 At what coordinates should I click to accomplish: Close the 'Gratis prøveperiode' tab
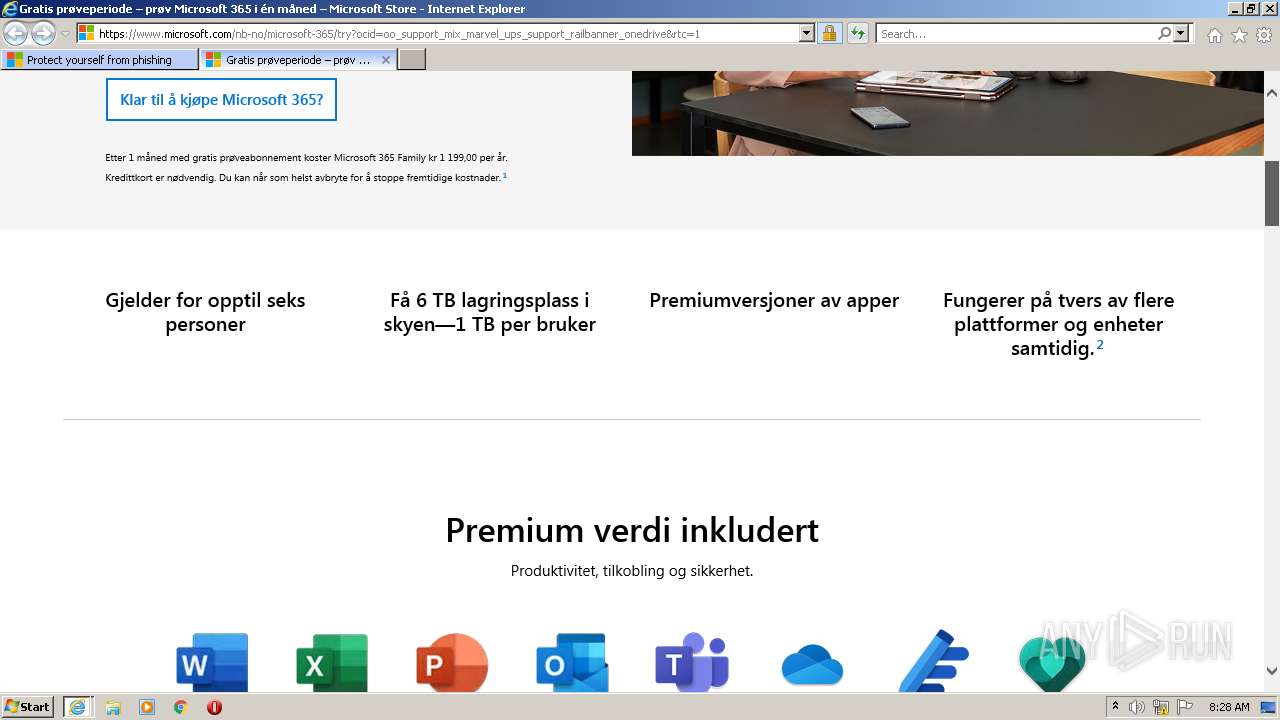pyautogui.click(x=386, y=60)
